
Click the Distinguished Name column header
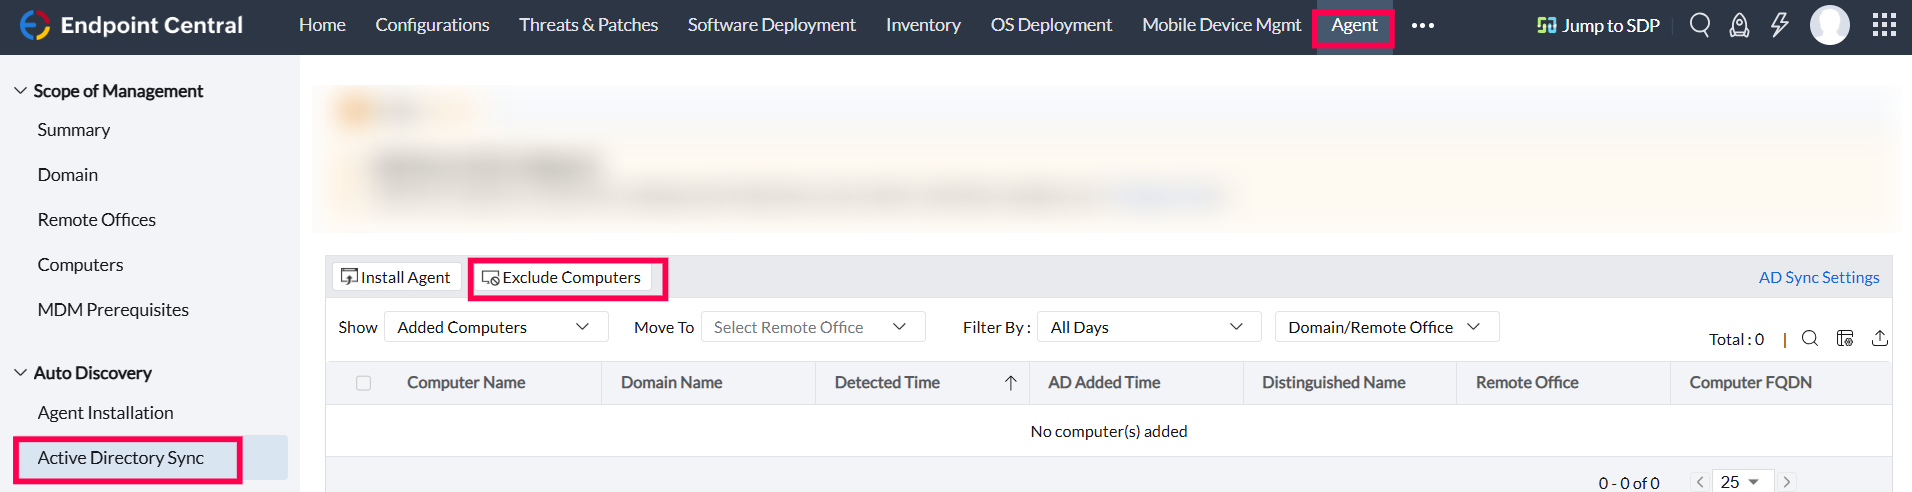[1333, 383]
